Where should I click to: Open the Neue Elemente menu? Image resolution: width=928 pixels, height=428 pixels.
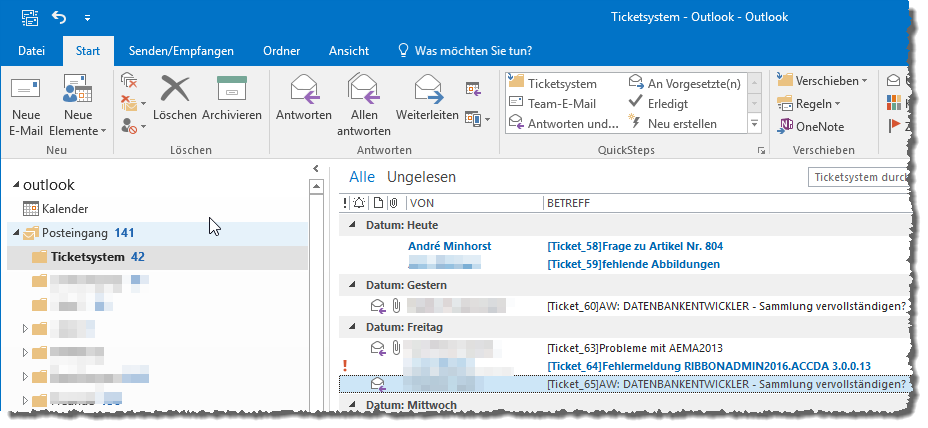coord(78,105)
